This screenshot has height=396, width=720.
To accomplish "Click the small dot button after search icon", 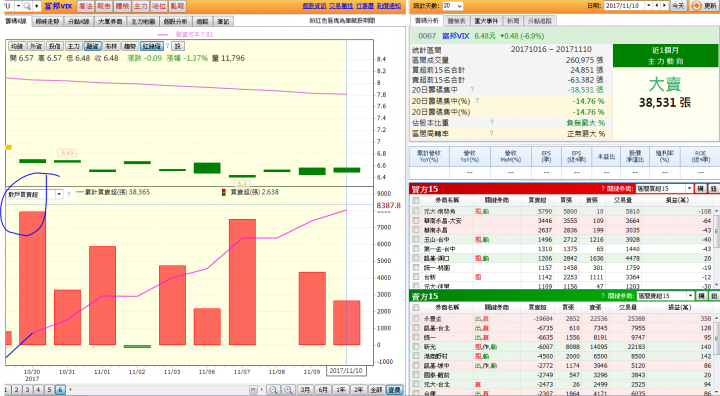I will 37,6.
